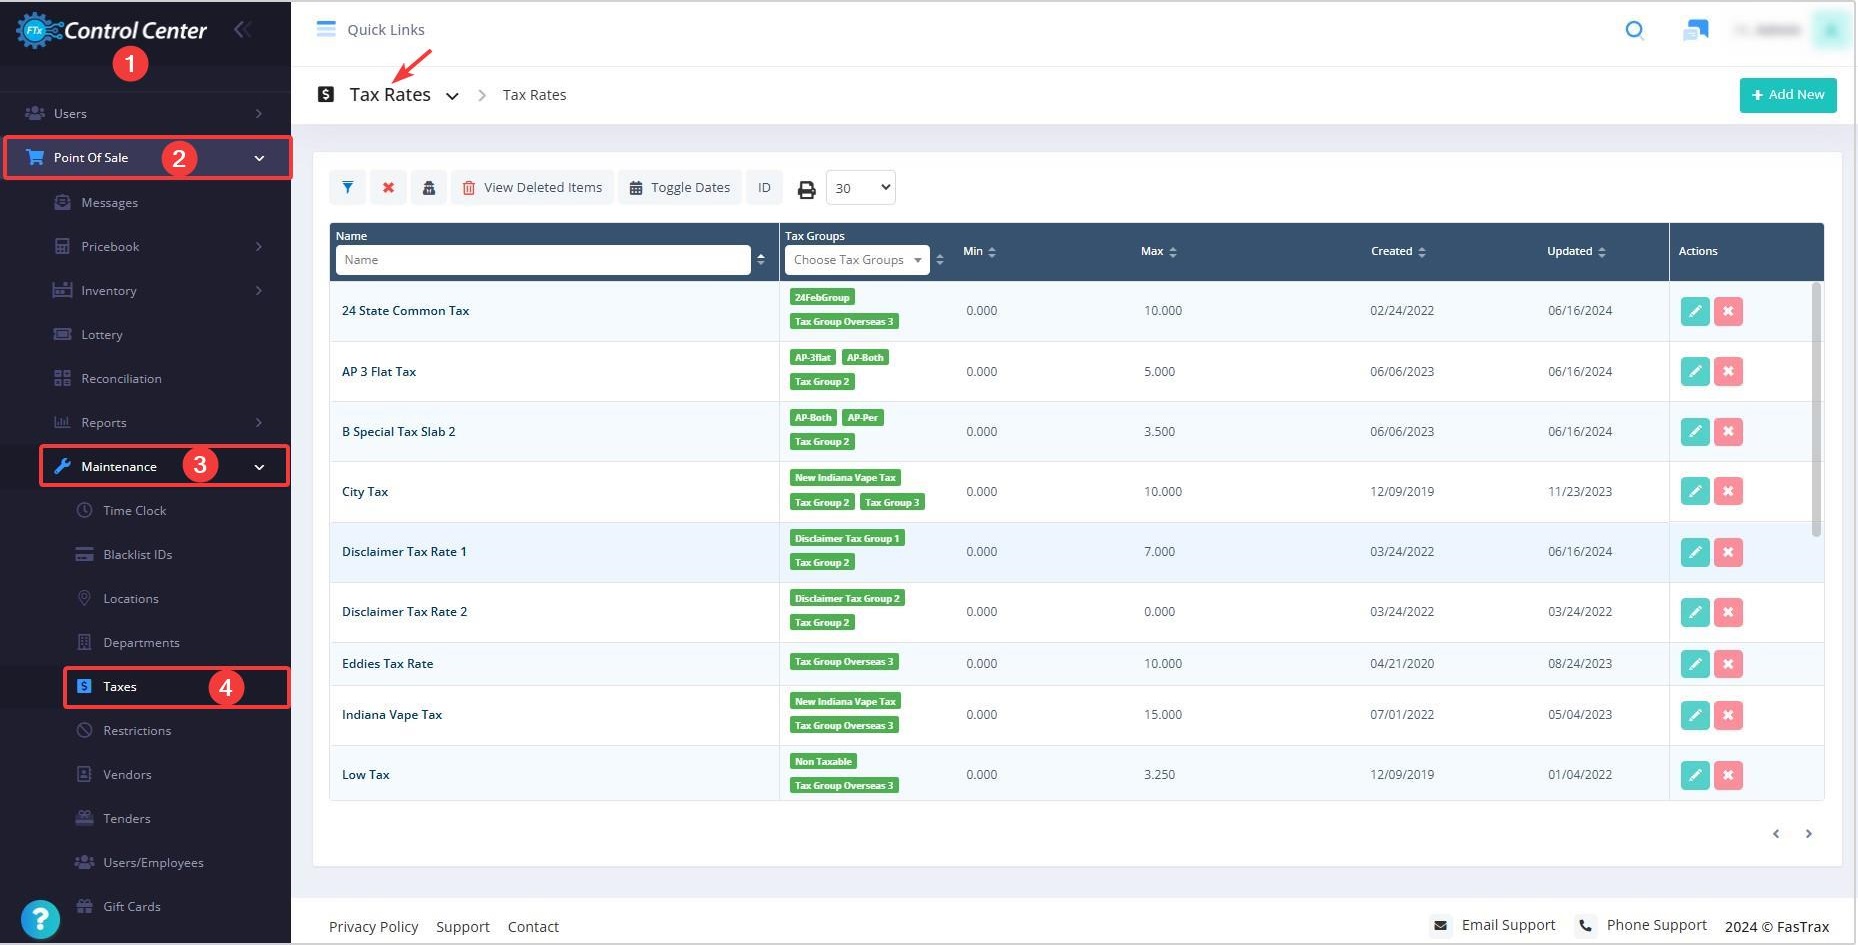Click the search magnifier icon in header
The image size is (1858, 945).
tap(1635, 30)
